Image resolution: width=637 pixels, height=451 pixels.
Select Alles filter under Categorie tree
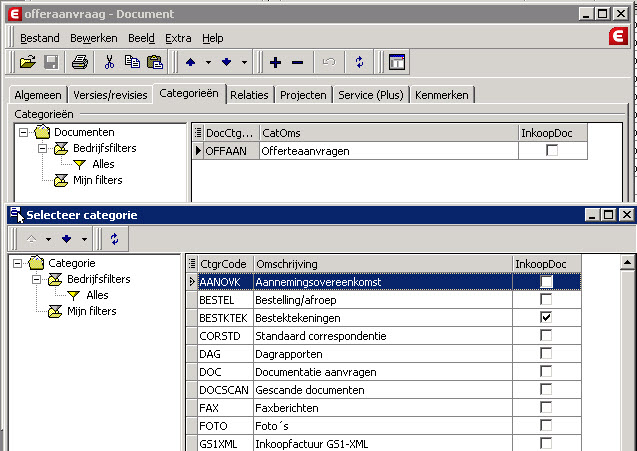97,295
